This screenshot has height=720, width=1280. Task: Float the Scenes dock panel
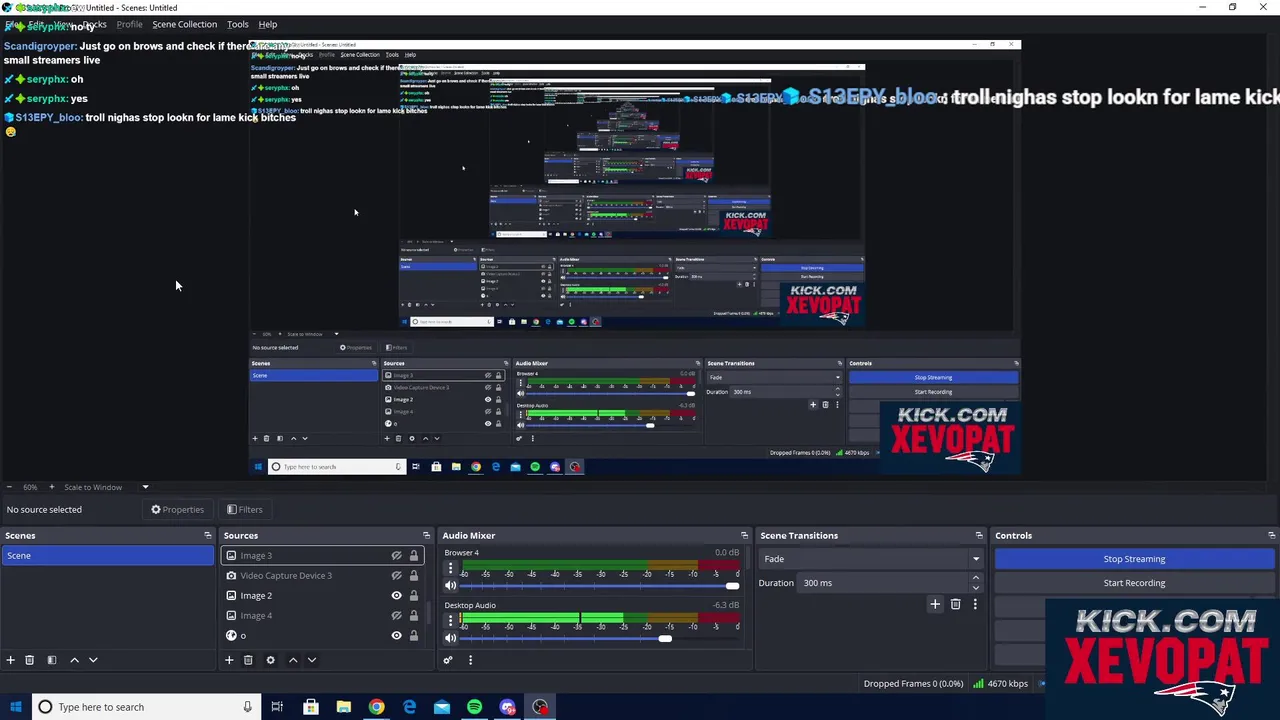pos(208,536)
